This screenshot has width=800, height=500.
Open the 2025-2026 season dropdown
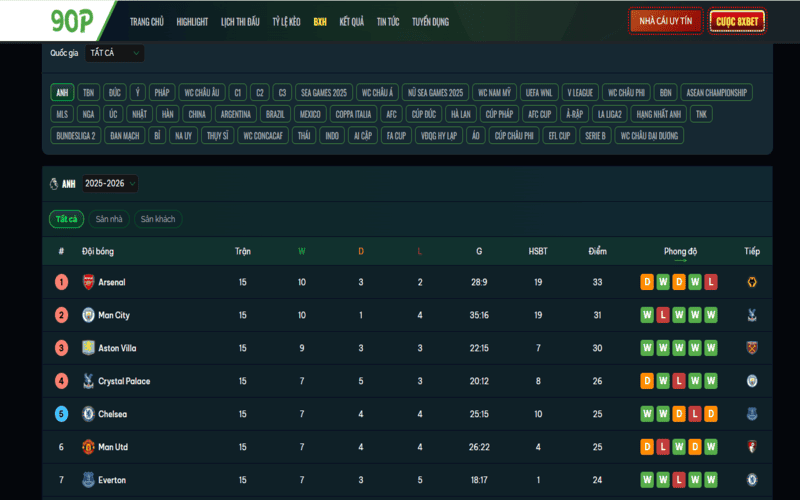111,184
